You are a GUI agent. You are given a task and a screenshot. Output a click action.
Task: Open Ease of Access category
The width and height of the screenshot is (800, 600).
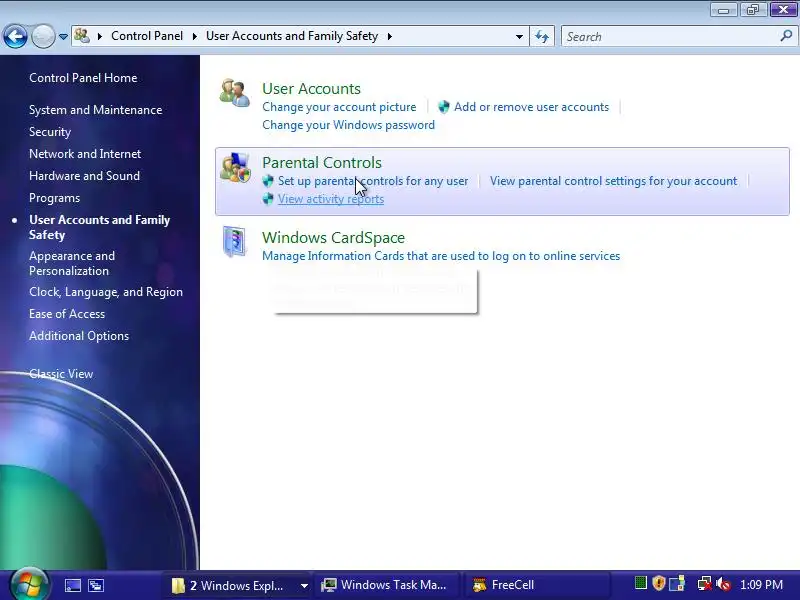coord(67,314)
